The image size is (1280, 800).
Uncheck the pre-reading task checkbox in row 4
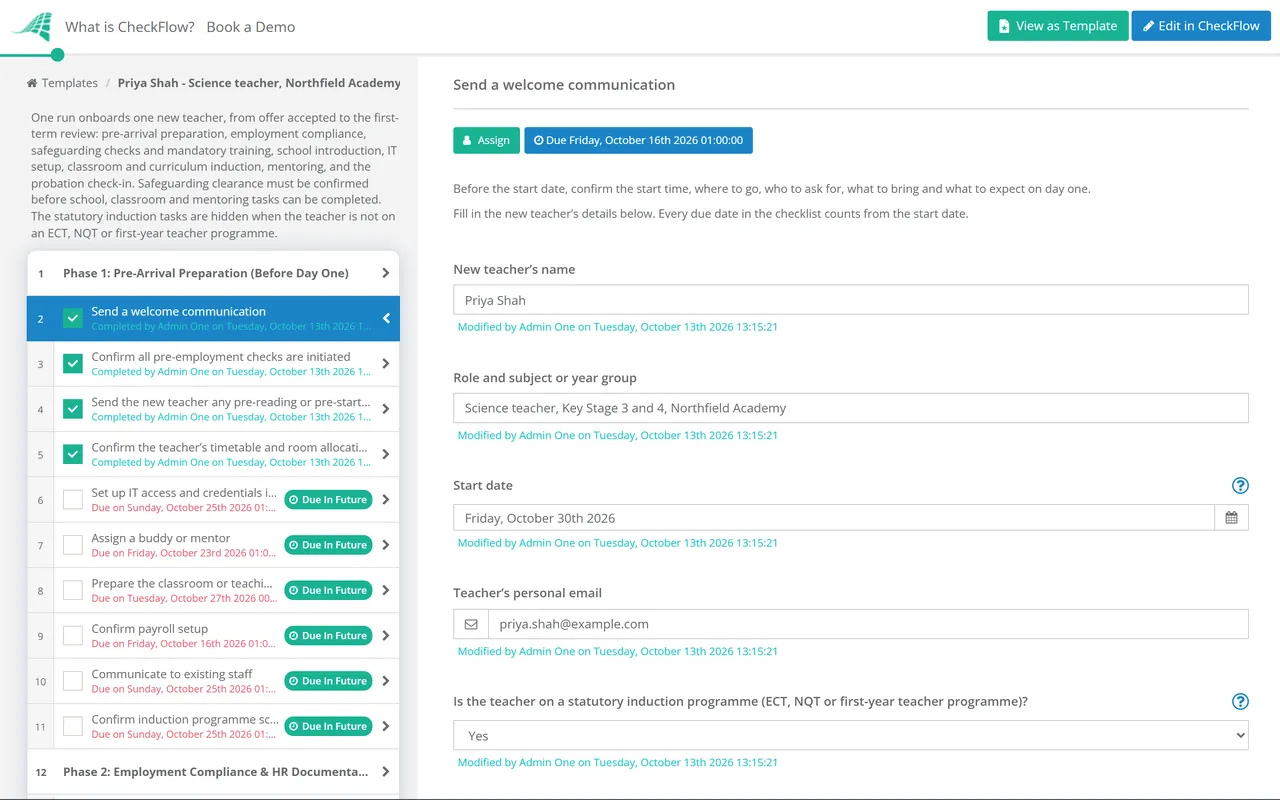[x=73, y=409]
